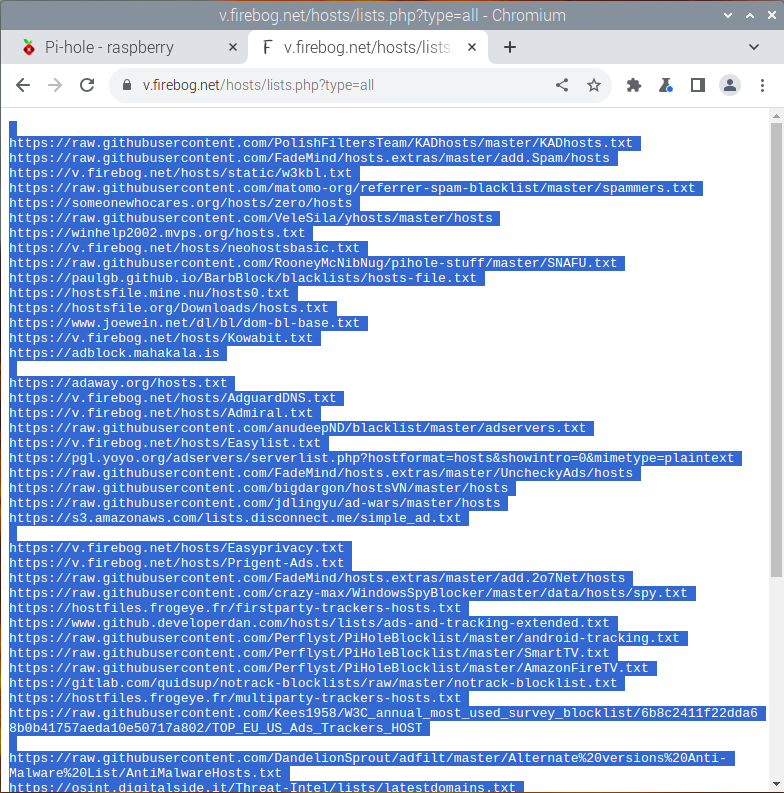Click the KADhosts.txt URL line
This screenshot has width=784, height=793.
[321, 143]
